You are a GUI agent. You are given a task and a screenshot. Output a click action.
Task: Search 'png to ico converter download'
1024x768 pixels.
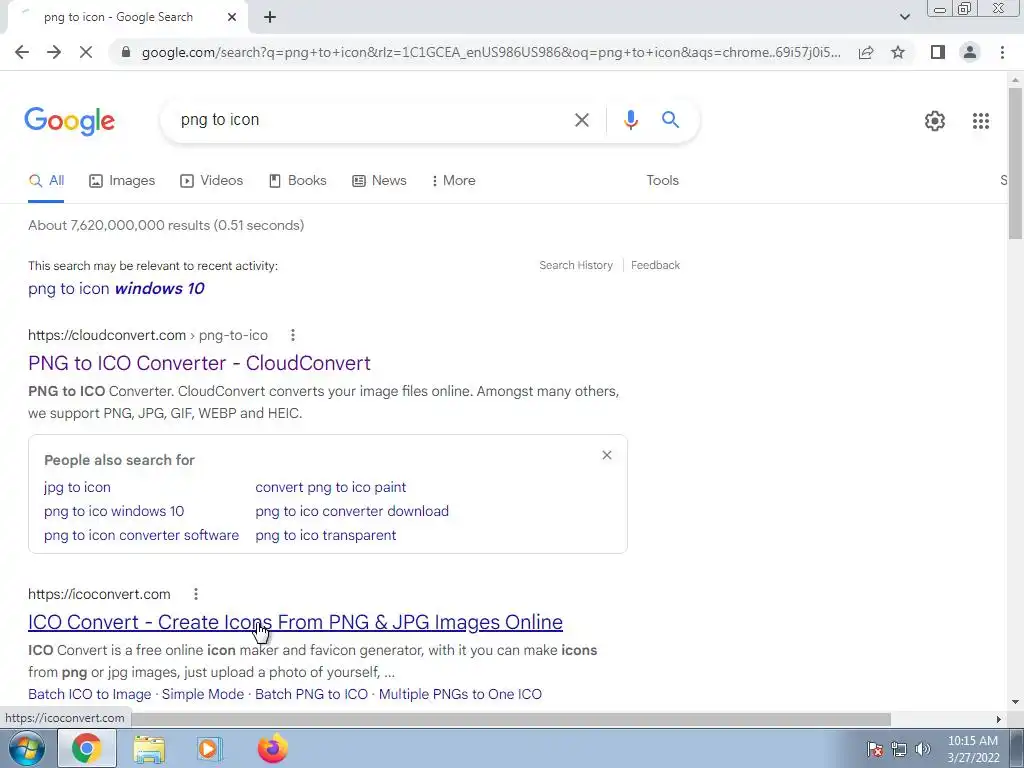352,511
